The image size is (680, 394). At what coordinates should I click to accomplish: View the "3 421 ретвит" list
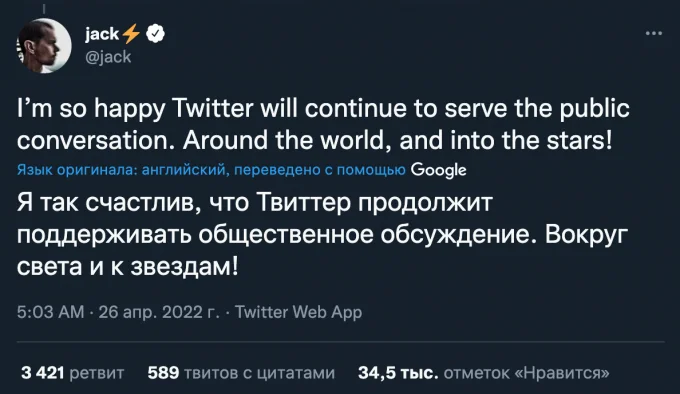72,373
